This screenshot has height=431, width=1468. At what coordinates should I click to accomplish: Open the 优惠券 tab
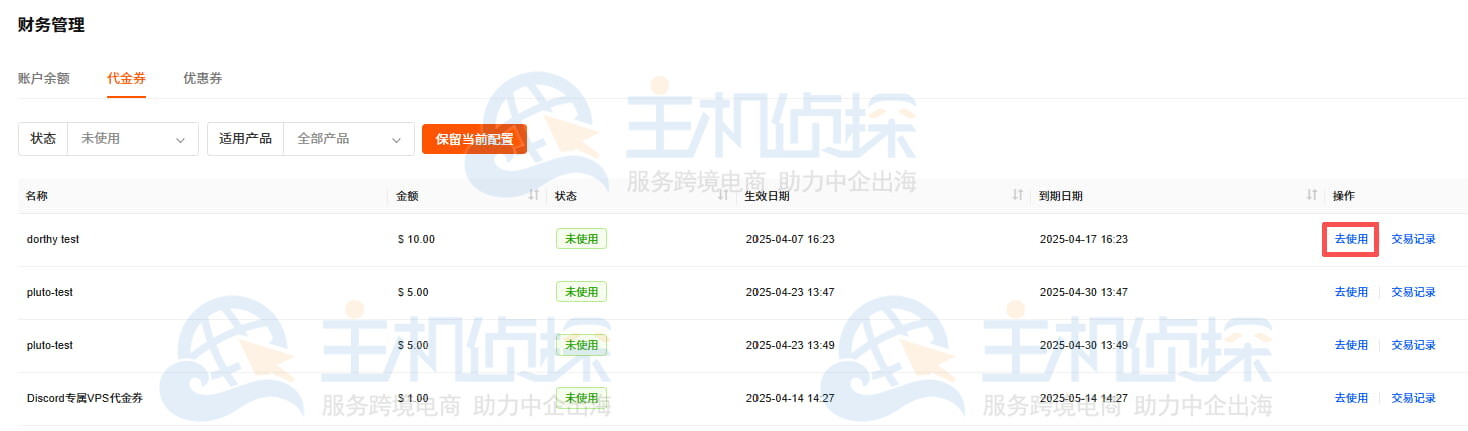(x=202, y=78)
